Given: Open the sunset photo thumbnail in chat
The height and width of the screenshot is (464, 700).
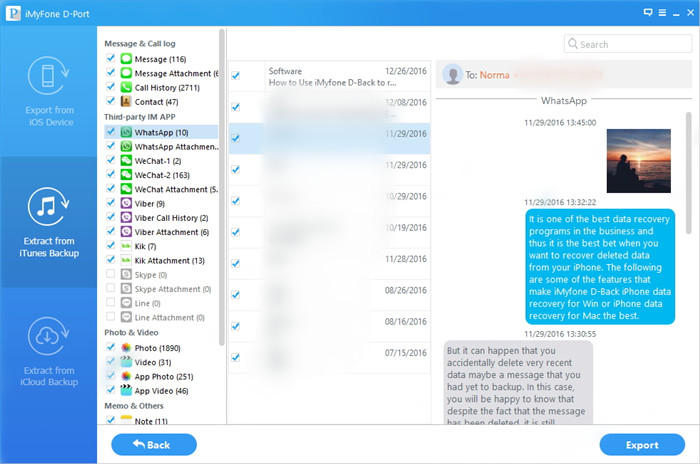Looking at the screenshot, I should (638, 161).
